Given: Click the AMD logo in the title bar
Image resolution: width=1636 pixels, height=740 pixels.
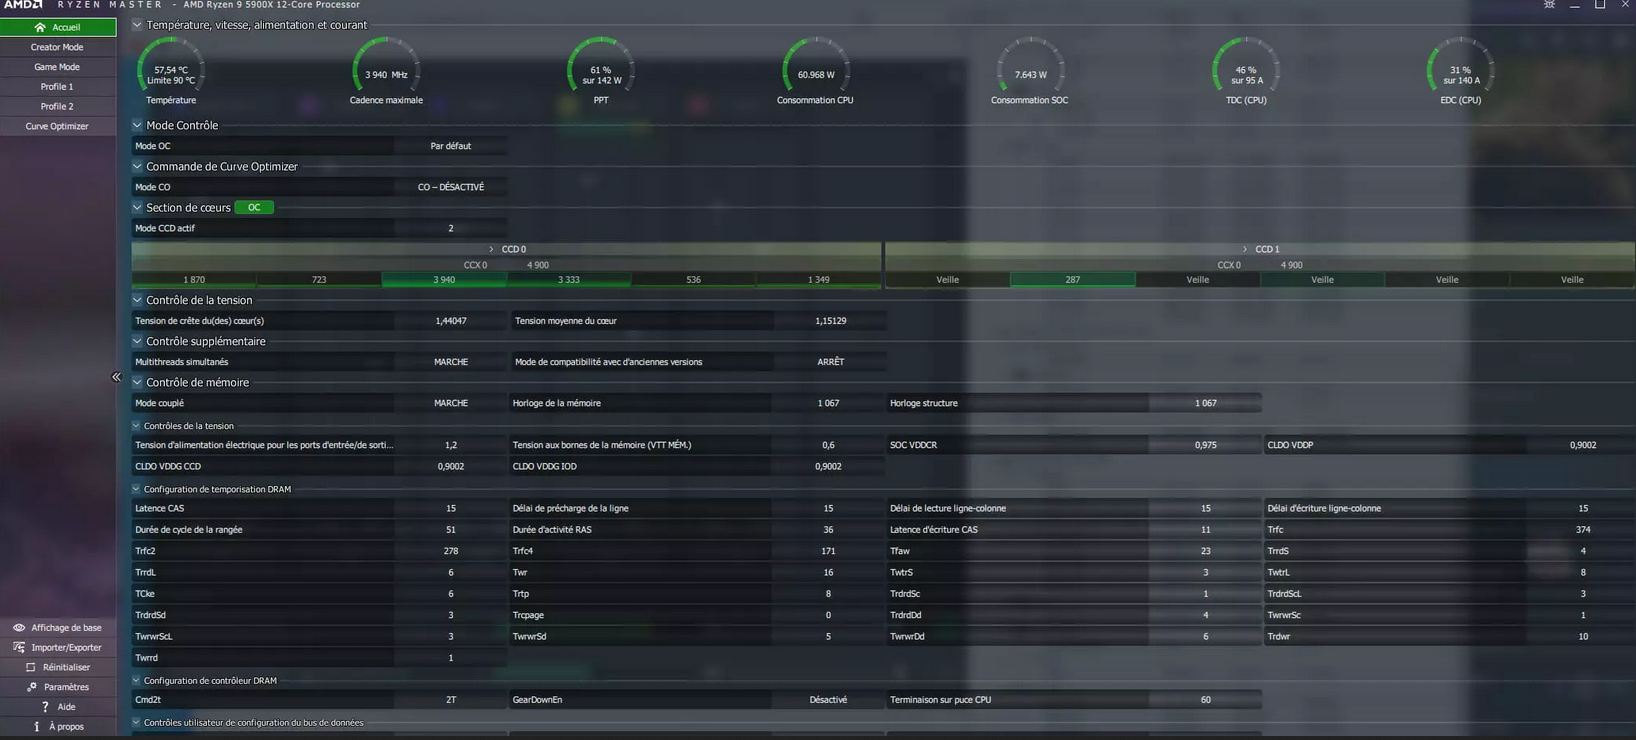Looking at the screenshot, I should tap(22, 5).
